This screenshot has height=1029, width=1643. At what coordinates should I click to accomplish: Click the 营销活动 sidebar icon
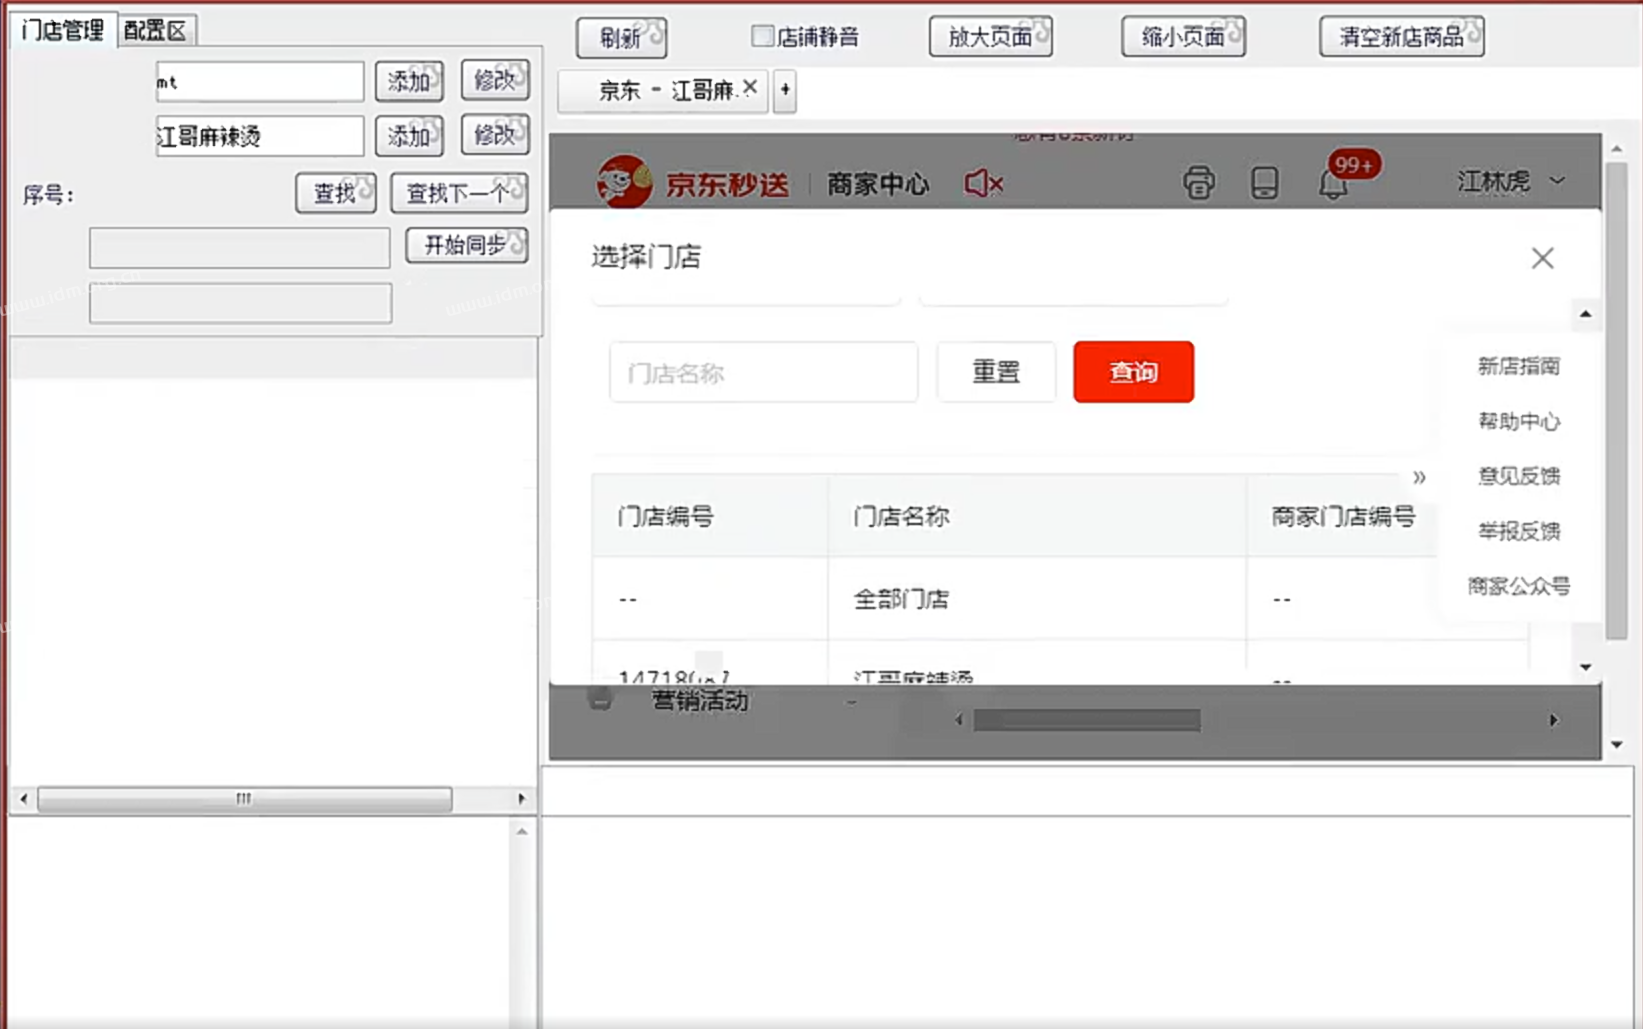pyautogui.click(x=600, y=699)
